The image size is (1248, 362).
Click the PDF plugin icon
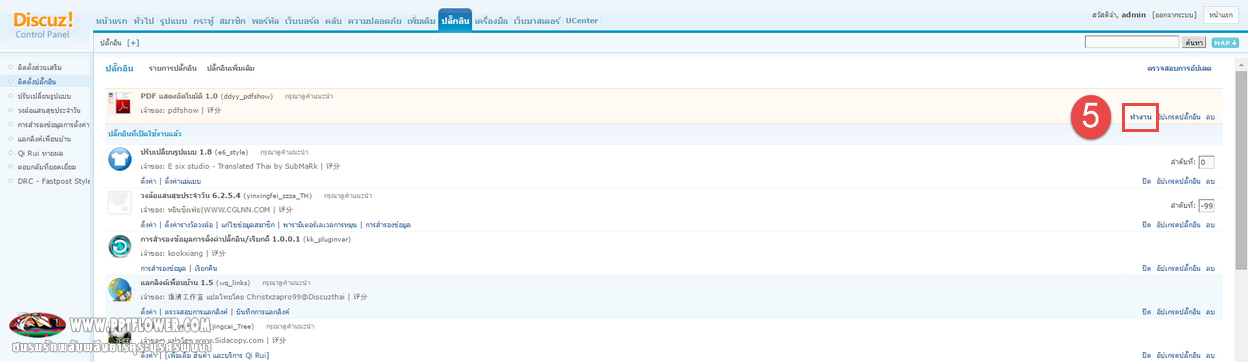[120, 105]
